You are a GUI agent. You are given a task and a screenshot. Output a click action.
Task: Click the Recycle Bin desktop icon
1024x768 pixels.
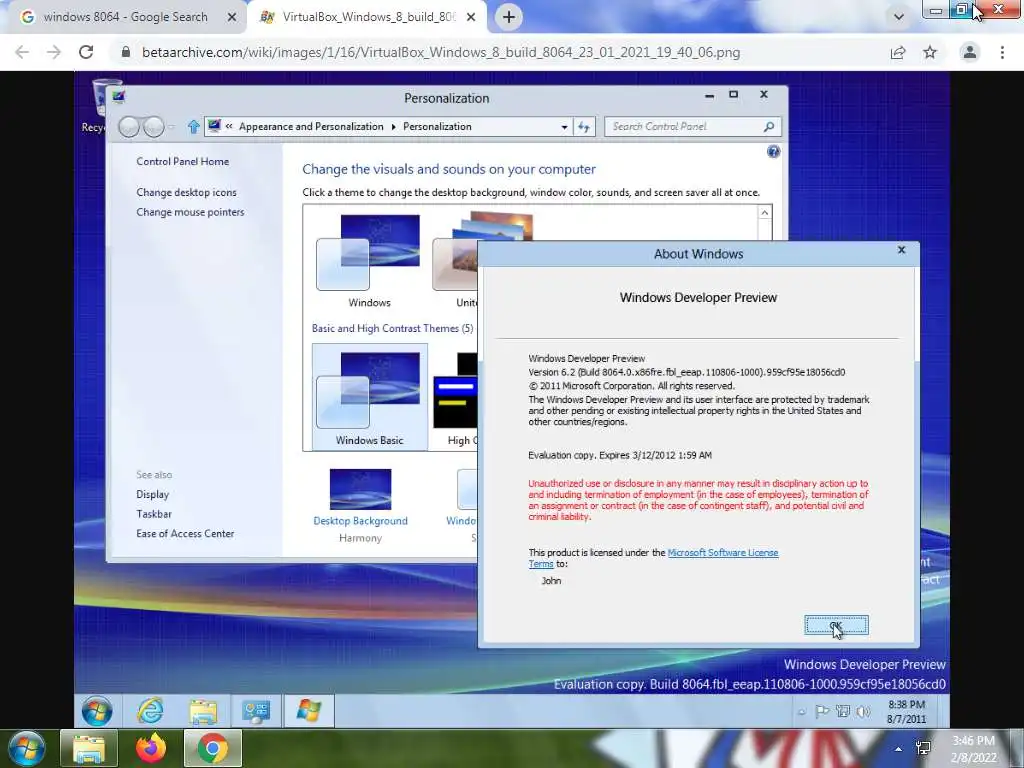95,104
